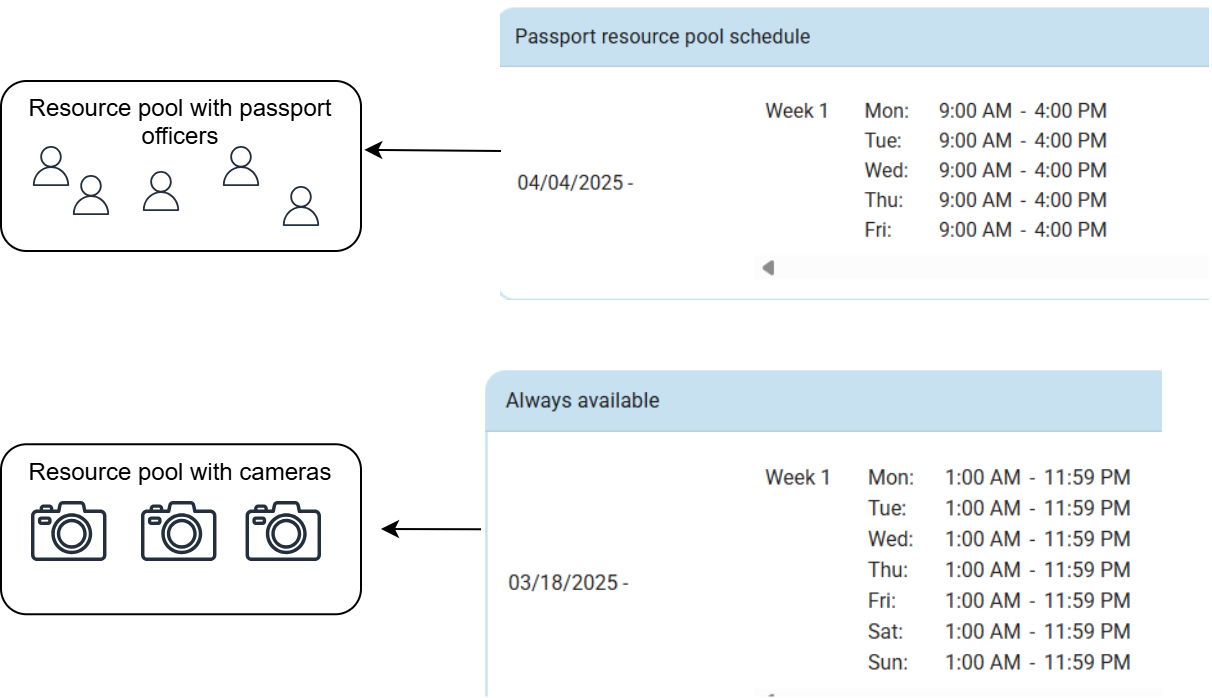Open the Always available schedule header
The width and height of the screenshot is (1212, 698).
(583, 401)
